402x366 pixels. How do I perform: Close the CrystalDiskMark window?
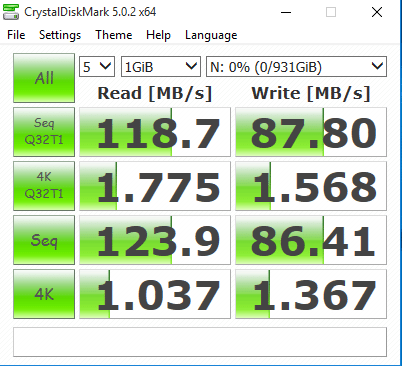377,12
